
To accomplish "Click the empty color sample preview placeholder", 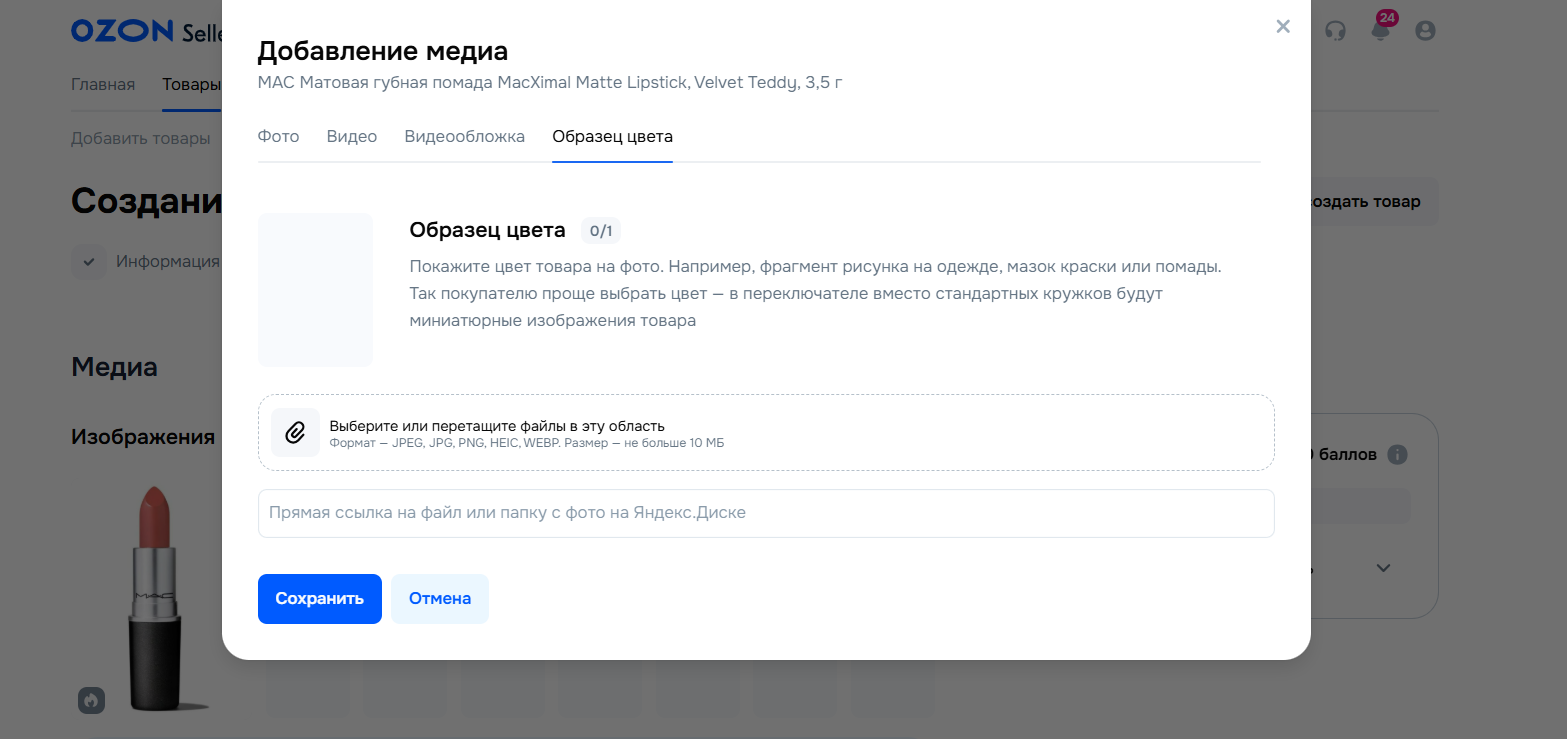I will pyautogui.click(x=315, y=290).
